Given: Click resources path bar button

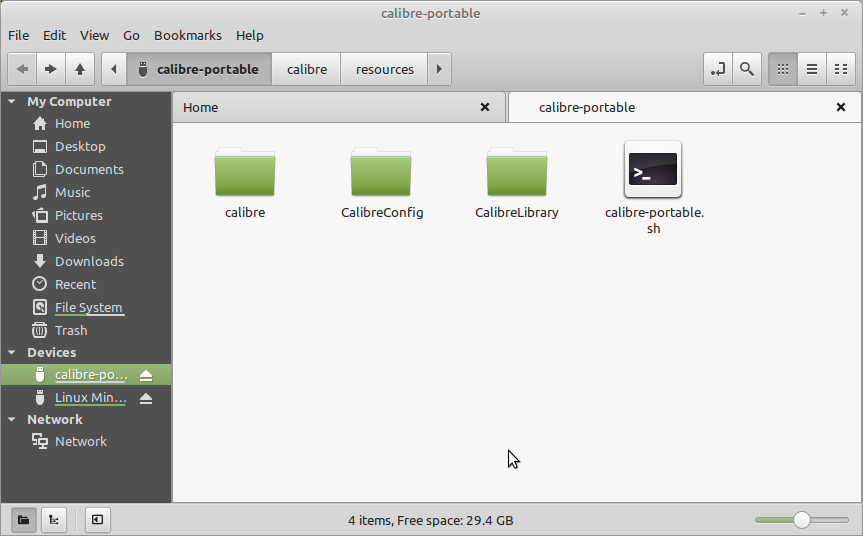Looking at the screenshot, I should (384, 69).
